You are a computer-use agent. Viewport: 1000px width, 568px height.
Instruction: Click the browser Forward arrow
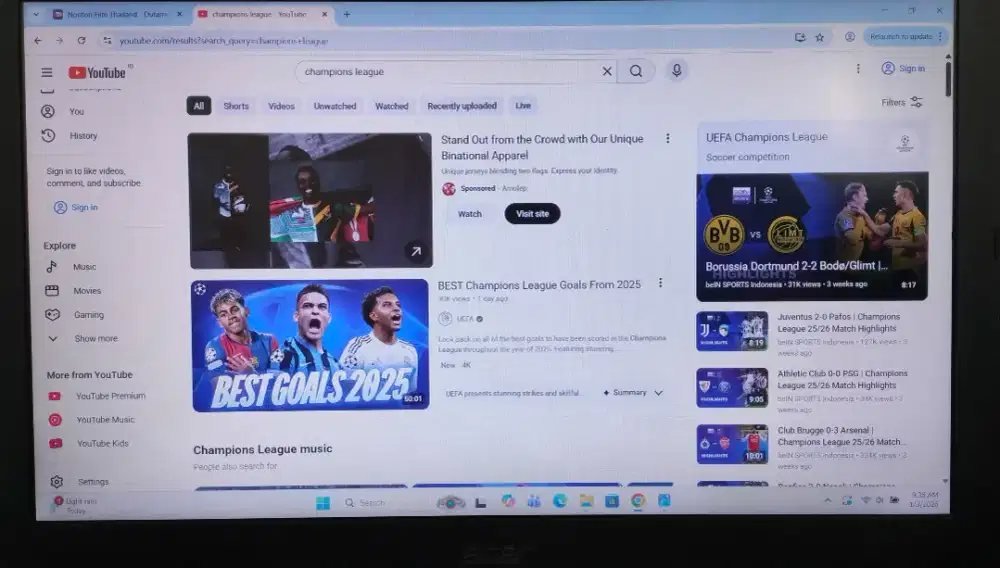pos(59,40)
